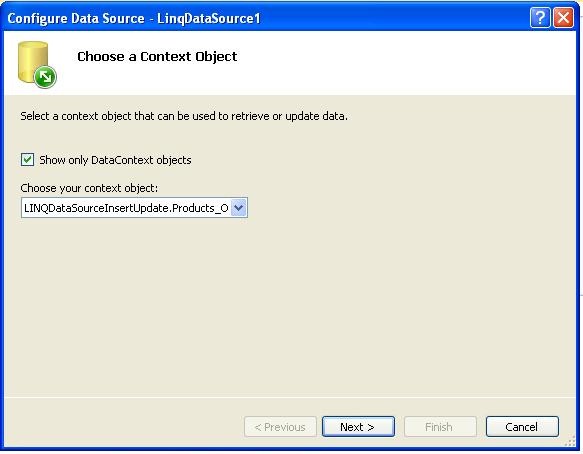Click the 'Choose your context object:' label
This screenshot has width=583, height=454.
point(89,188)
